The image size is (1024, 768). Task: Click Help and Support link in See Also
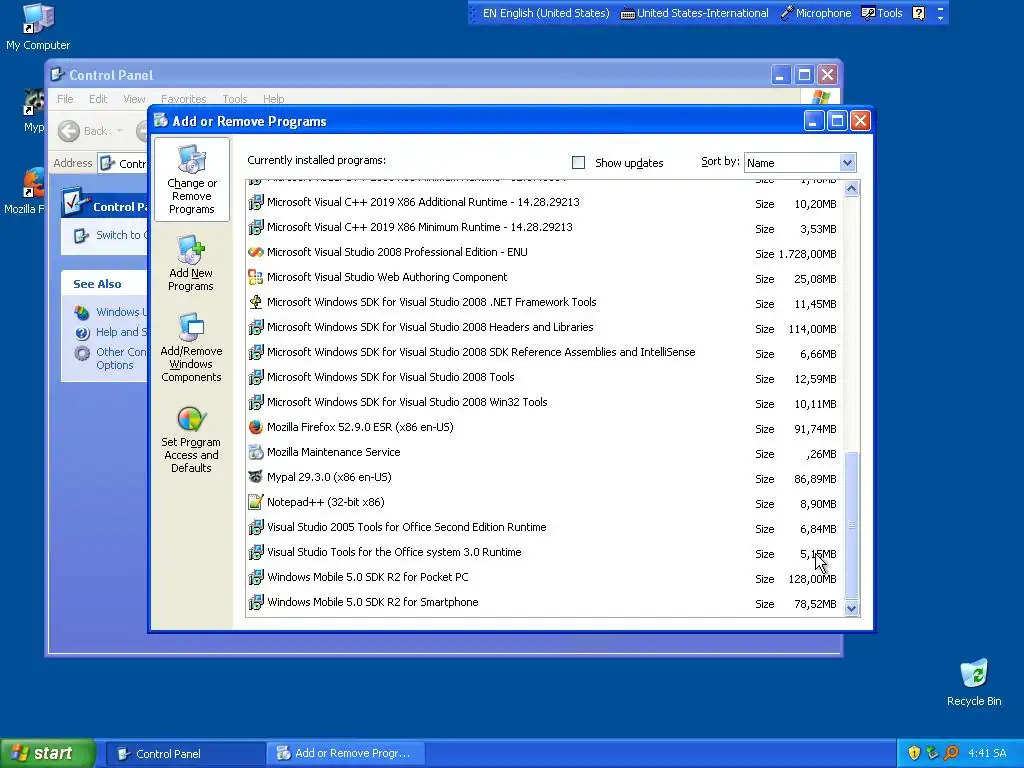click(121, 332)
